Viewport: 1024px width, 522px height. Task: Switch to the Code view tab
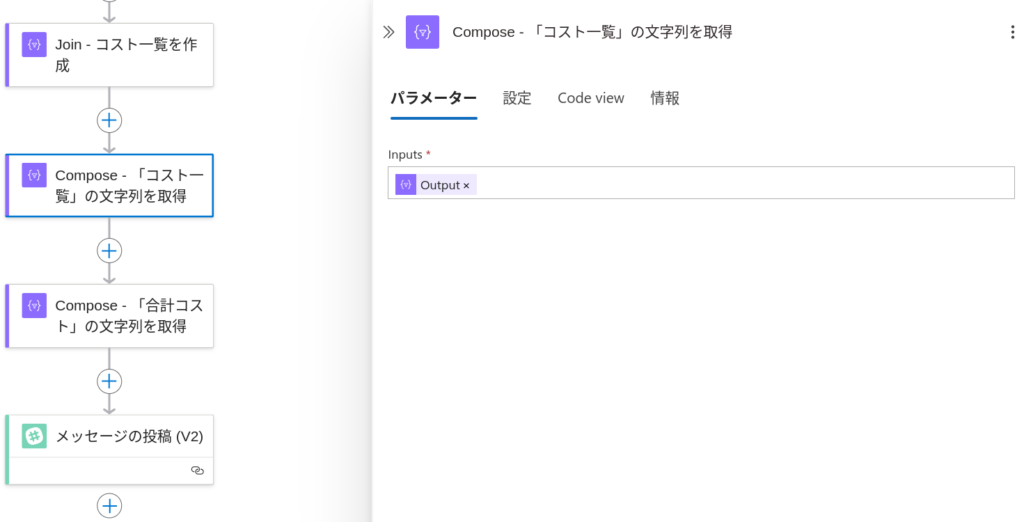coord(591,98)
